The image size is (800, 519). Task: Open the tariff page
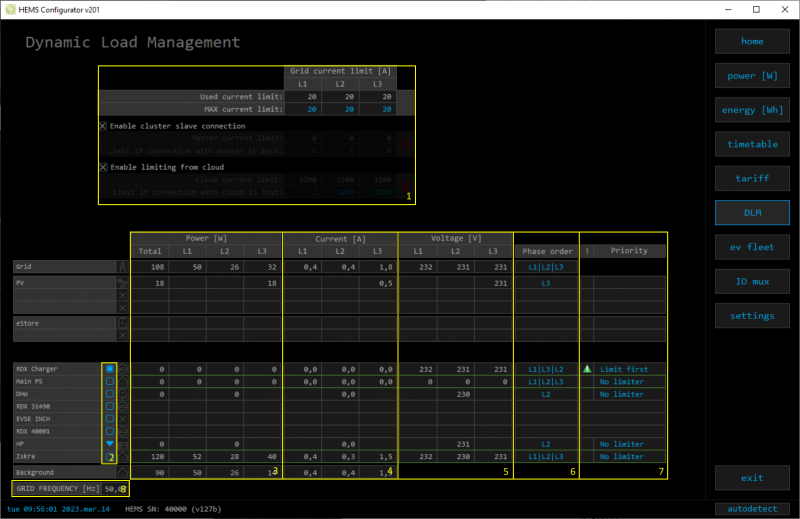coord(752,178)
